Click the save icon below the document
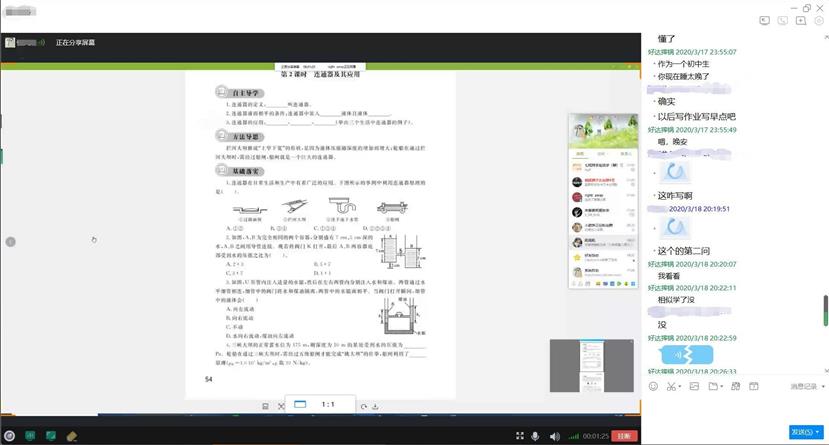Screen dimensions: 829x445 [265, 406]
